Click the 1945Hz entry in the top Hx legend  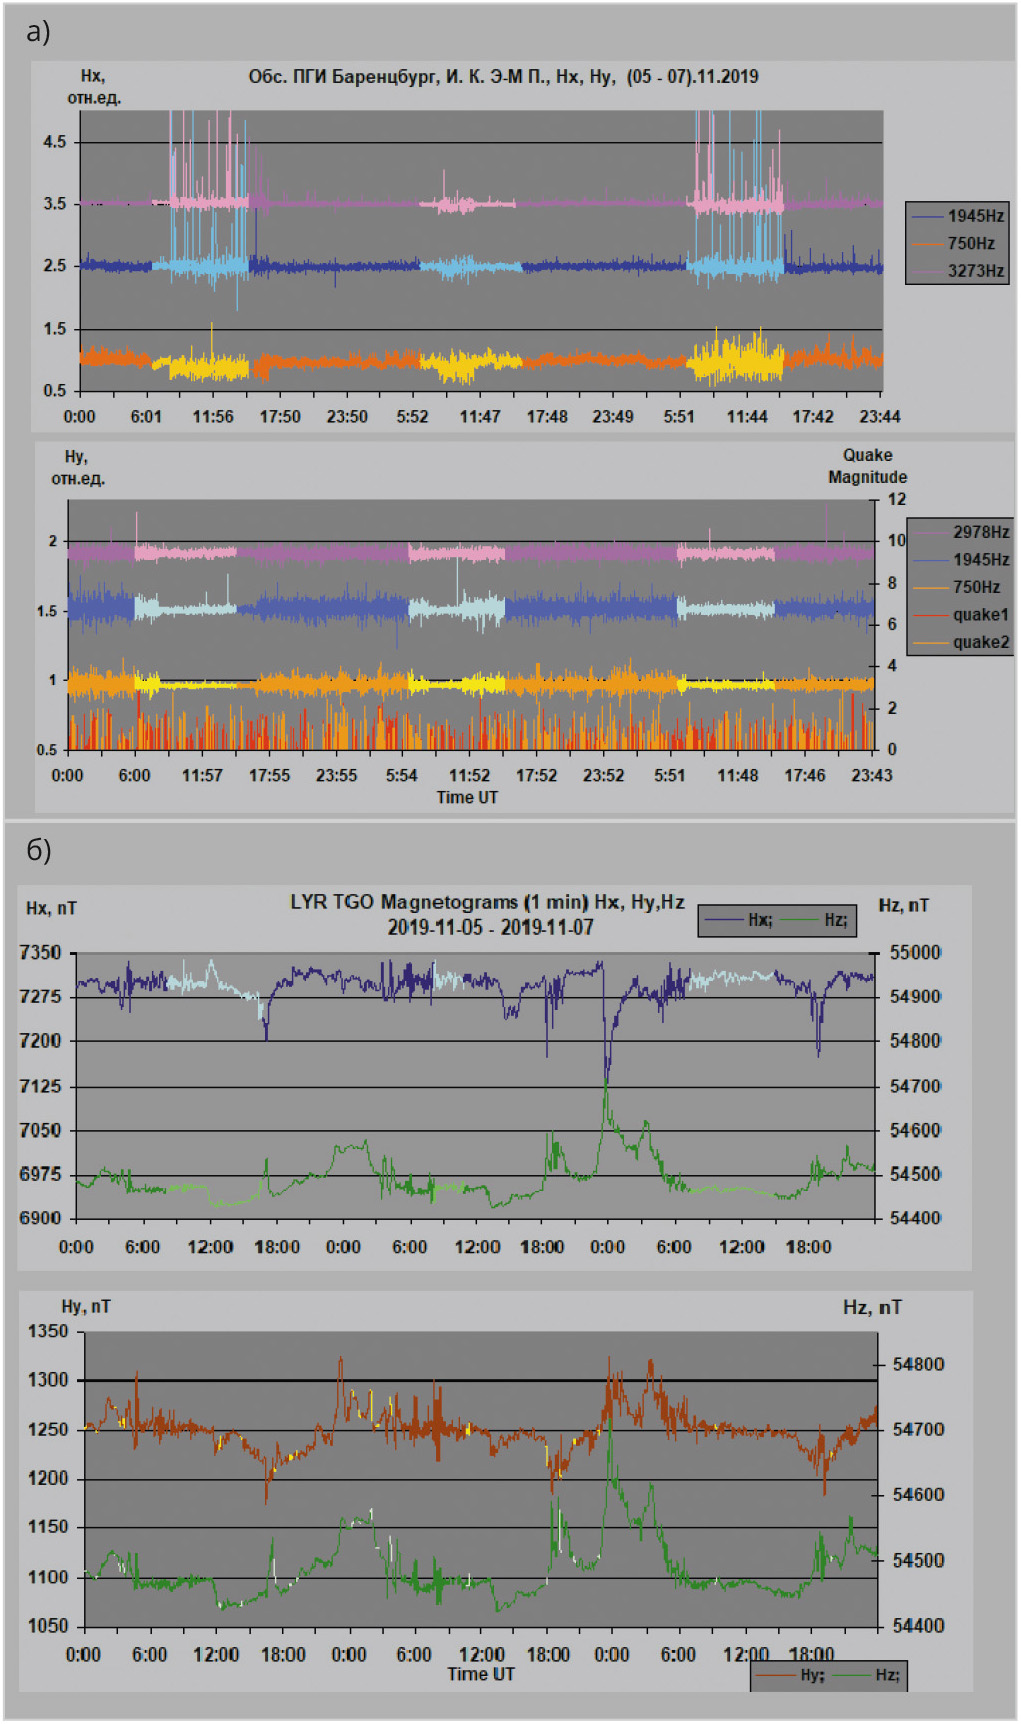(975, 216)
